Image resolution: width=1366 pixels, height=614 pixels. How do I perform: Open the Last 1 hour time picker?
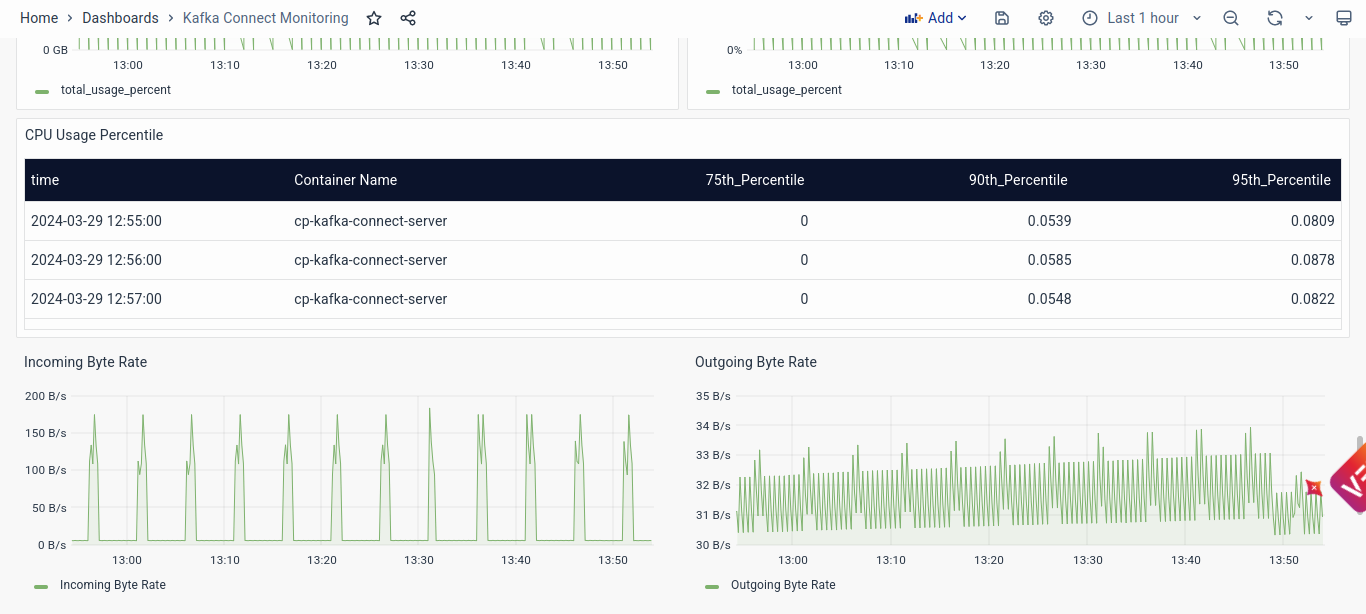point(1141,18)
